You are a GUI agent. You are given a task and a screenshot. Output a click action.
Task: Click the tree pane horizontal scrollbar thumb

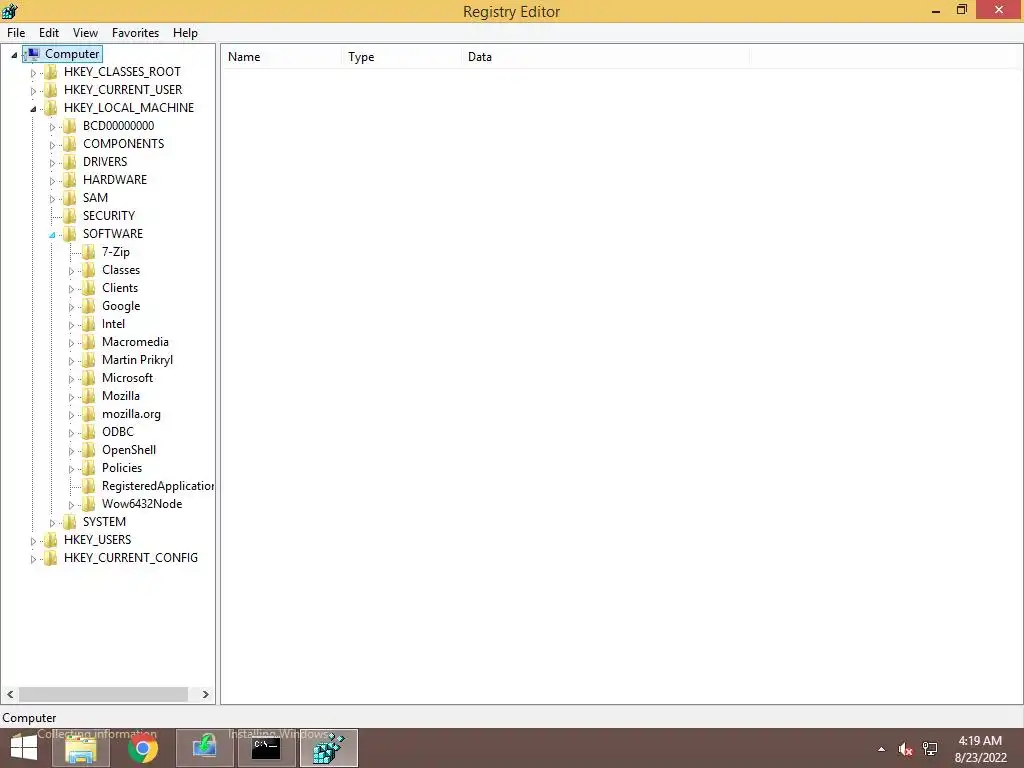click(x=103, y=694)
